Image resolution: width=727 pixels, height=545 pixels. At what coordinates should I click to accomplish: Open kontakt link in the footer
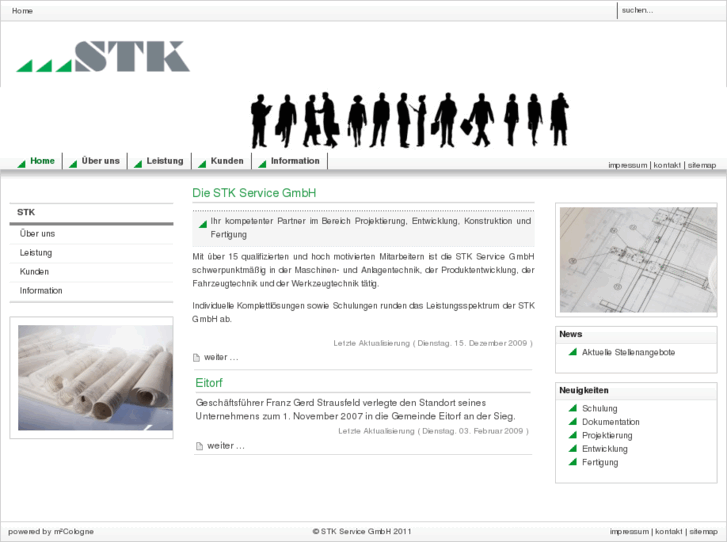pyautogui.click(x=669, y=532)
